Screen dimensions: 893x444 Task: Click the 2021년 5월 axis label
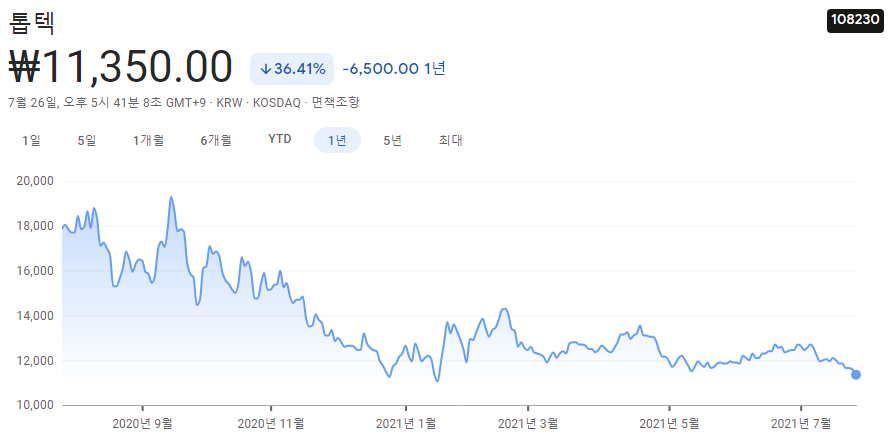[669, 424]
